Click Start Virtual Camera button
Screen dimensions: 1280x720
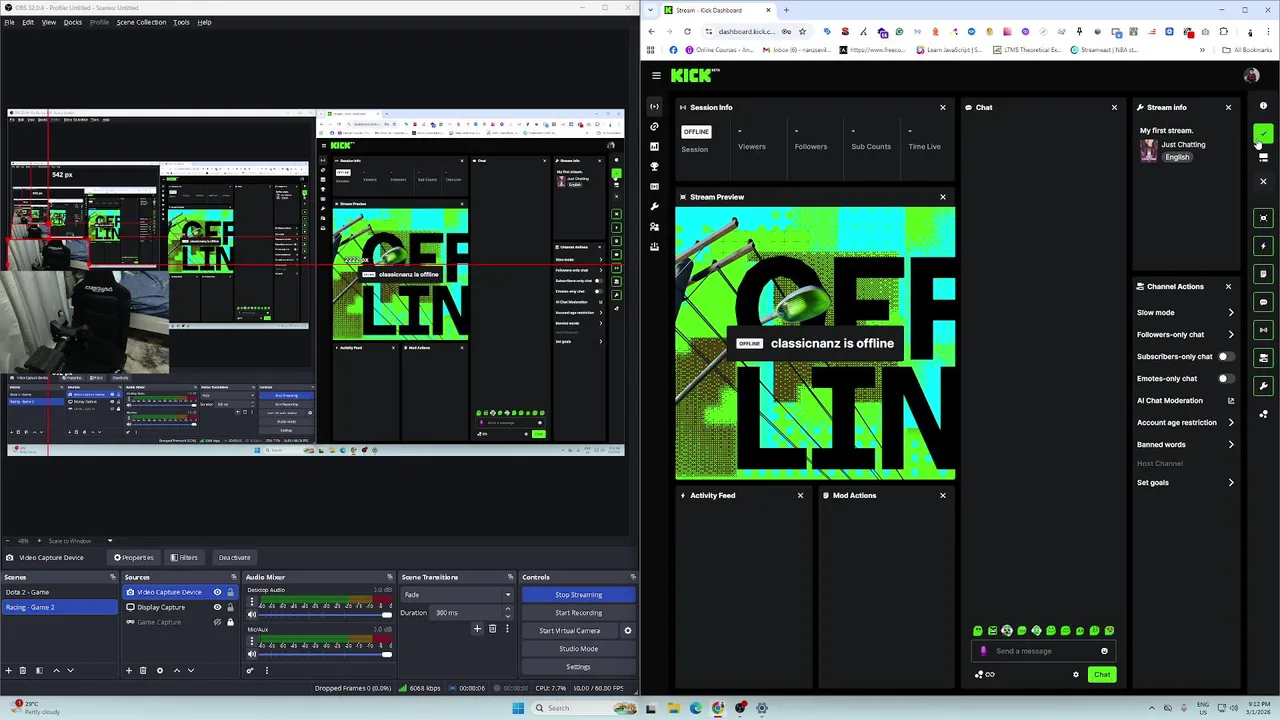[570, 631]
